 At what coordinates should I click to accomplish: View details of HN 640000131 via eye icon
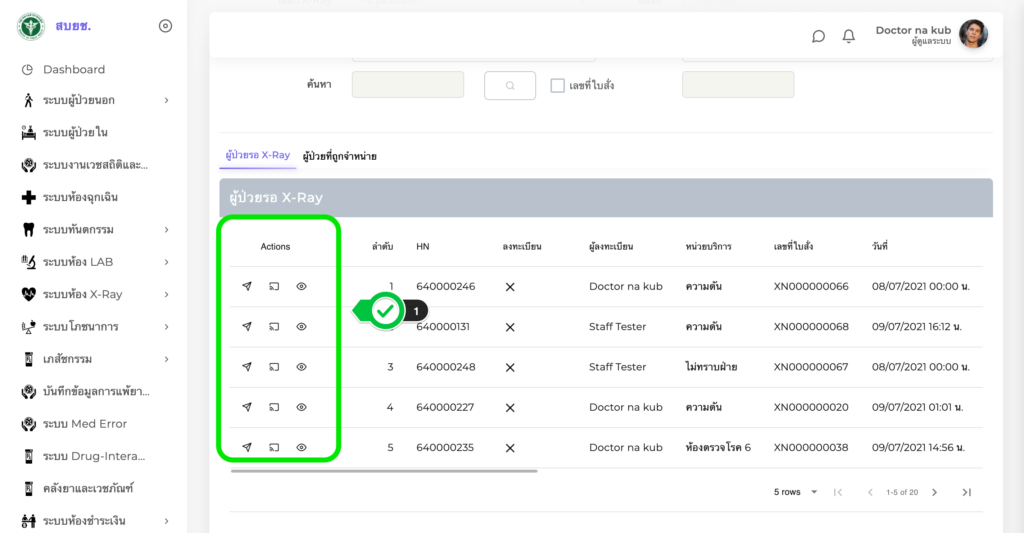(301, 327)
